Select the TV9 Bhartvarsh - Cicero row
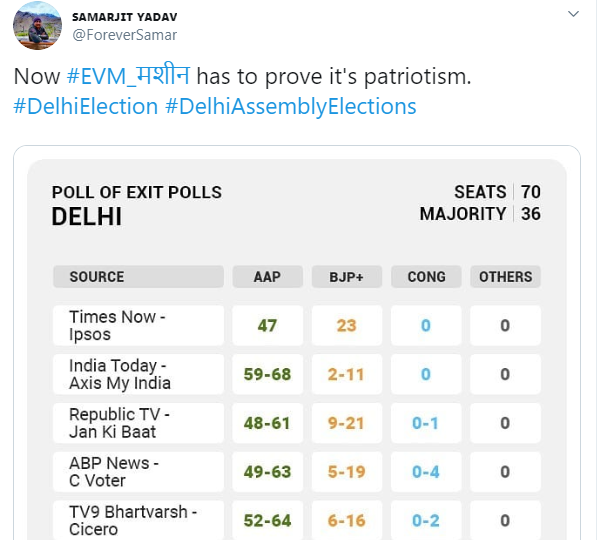 (x=297, y=520)
